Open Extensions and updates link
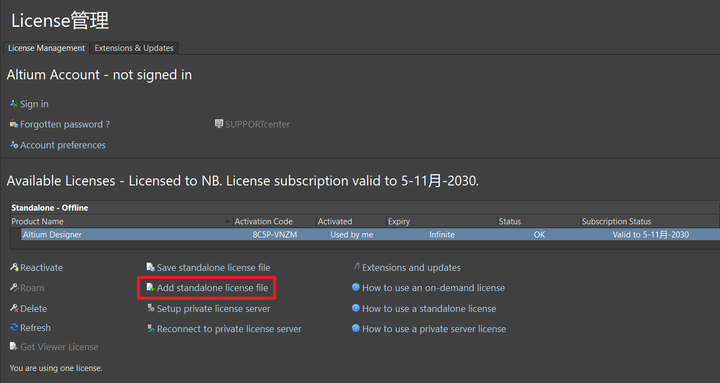This screenshot has height=383, width=720. (x=411, y=268)
